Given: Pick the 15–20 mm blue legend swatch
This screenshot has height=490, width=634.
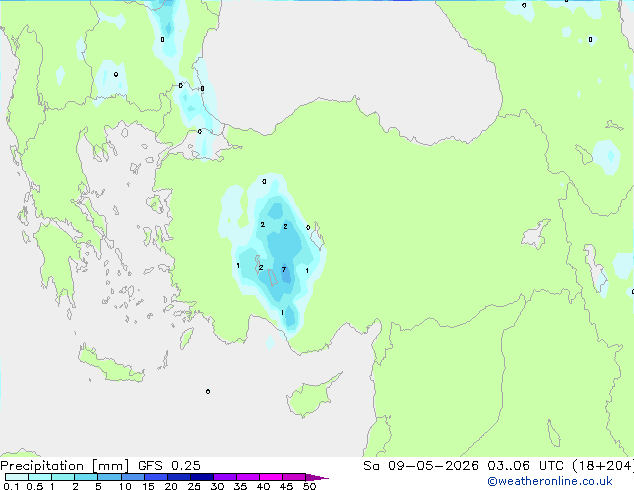Looking at the screenshot, I should [155, 477].
